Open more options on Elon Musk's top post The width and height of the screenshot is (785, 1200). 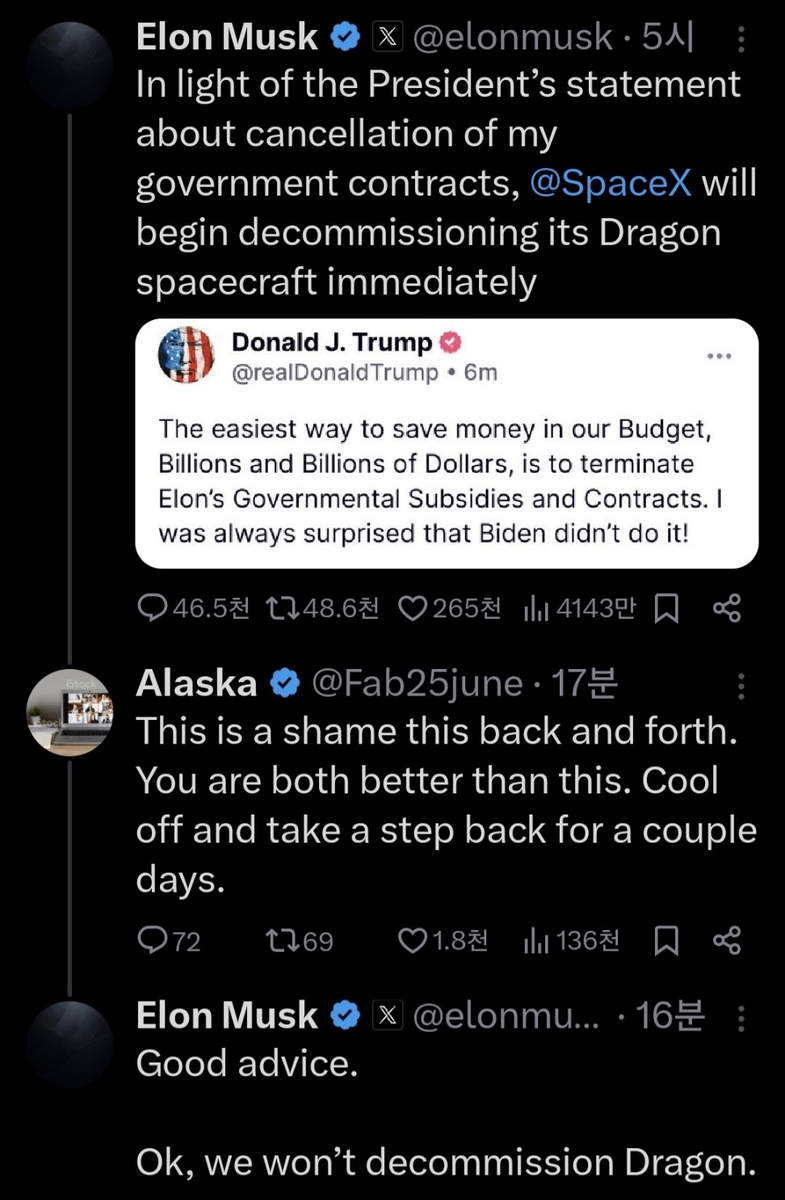(x=741, y=38)
